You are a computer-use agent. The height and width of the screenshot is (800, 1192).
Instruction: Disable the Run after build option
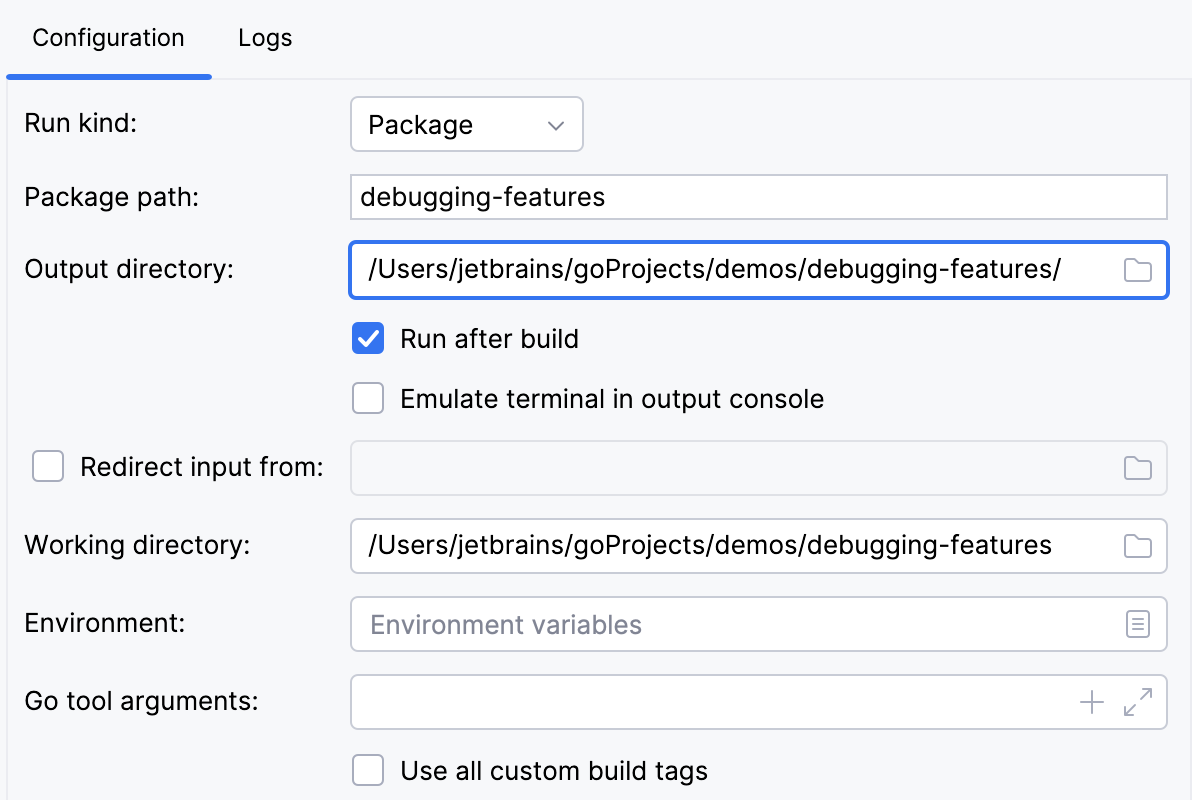click(368, 338)
